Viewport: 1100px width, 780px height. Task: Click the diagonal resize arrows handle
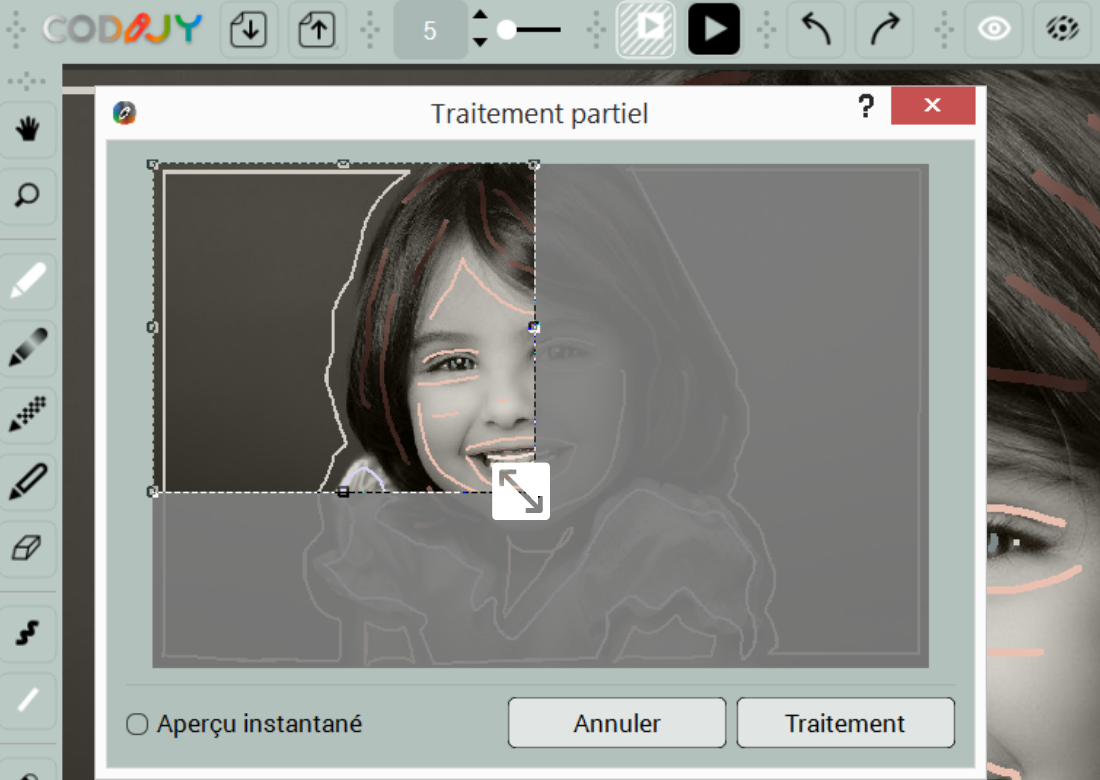[x=521, y=491]
